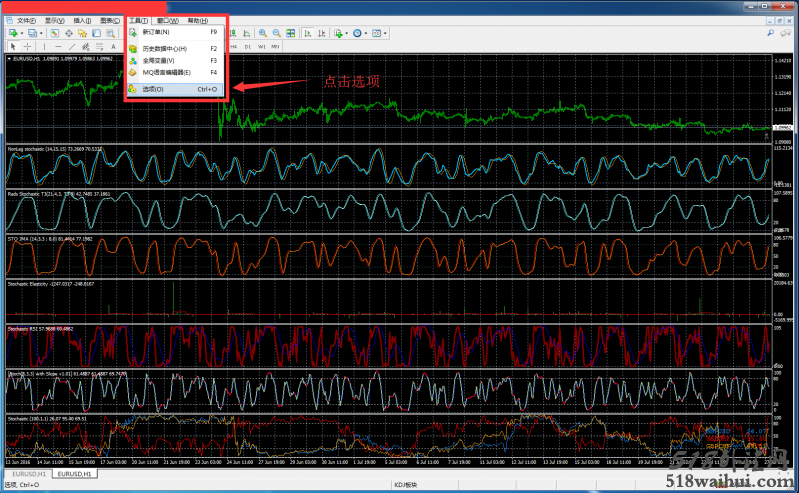Click the zoom out magnifier icon
Image resolution: width=799 pixels, height=493 pixels.
click(276, 33)
